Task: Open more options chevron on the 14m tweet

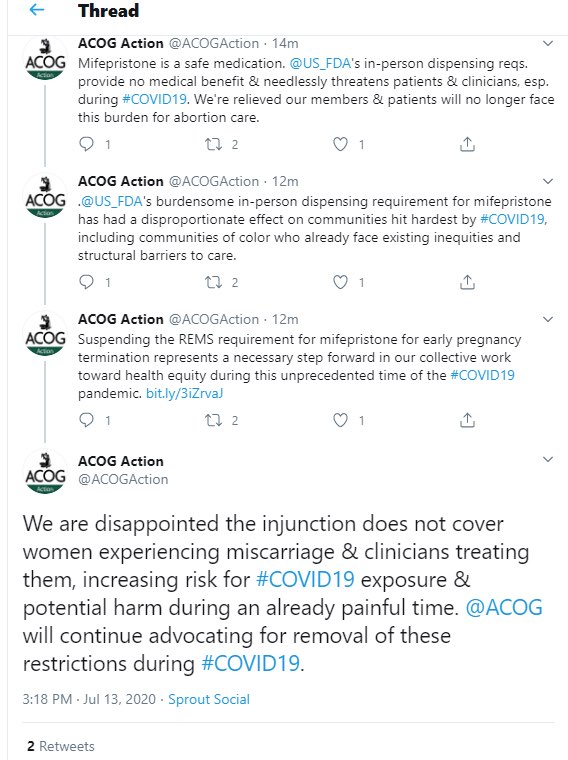Action: 548,44
